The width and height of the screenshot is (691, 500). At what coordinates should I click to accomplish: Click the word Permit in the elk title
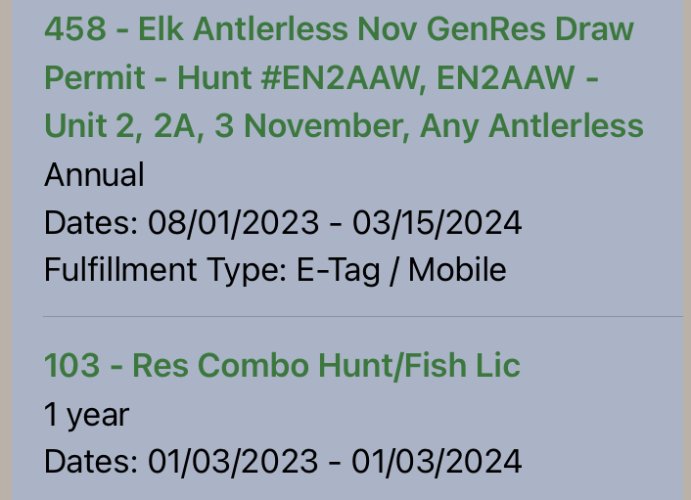95,78
